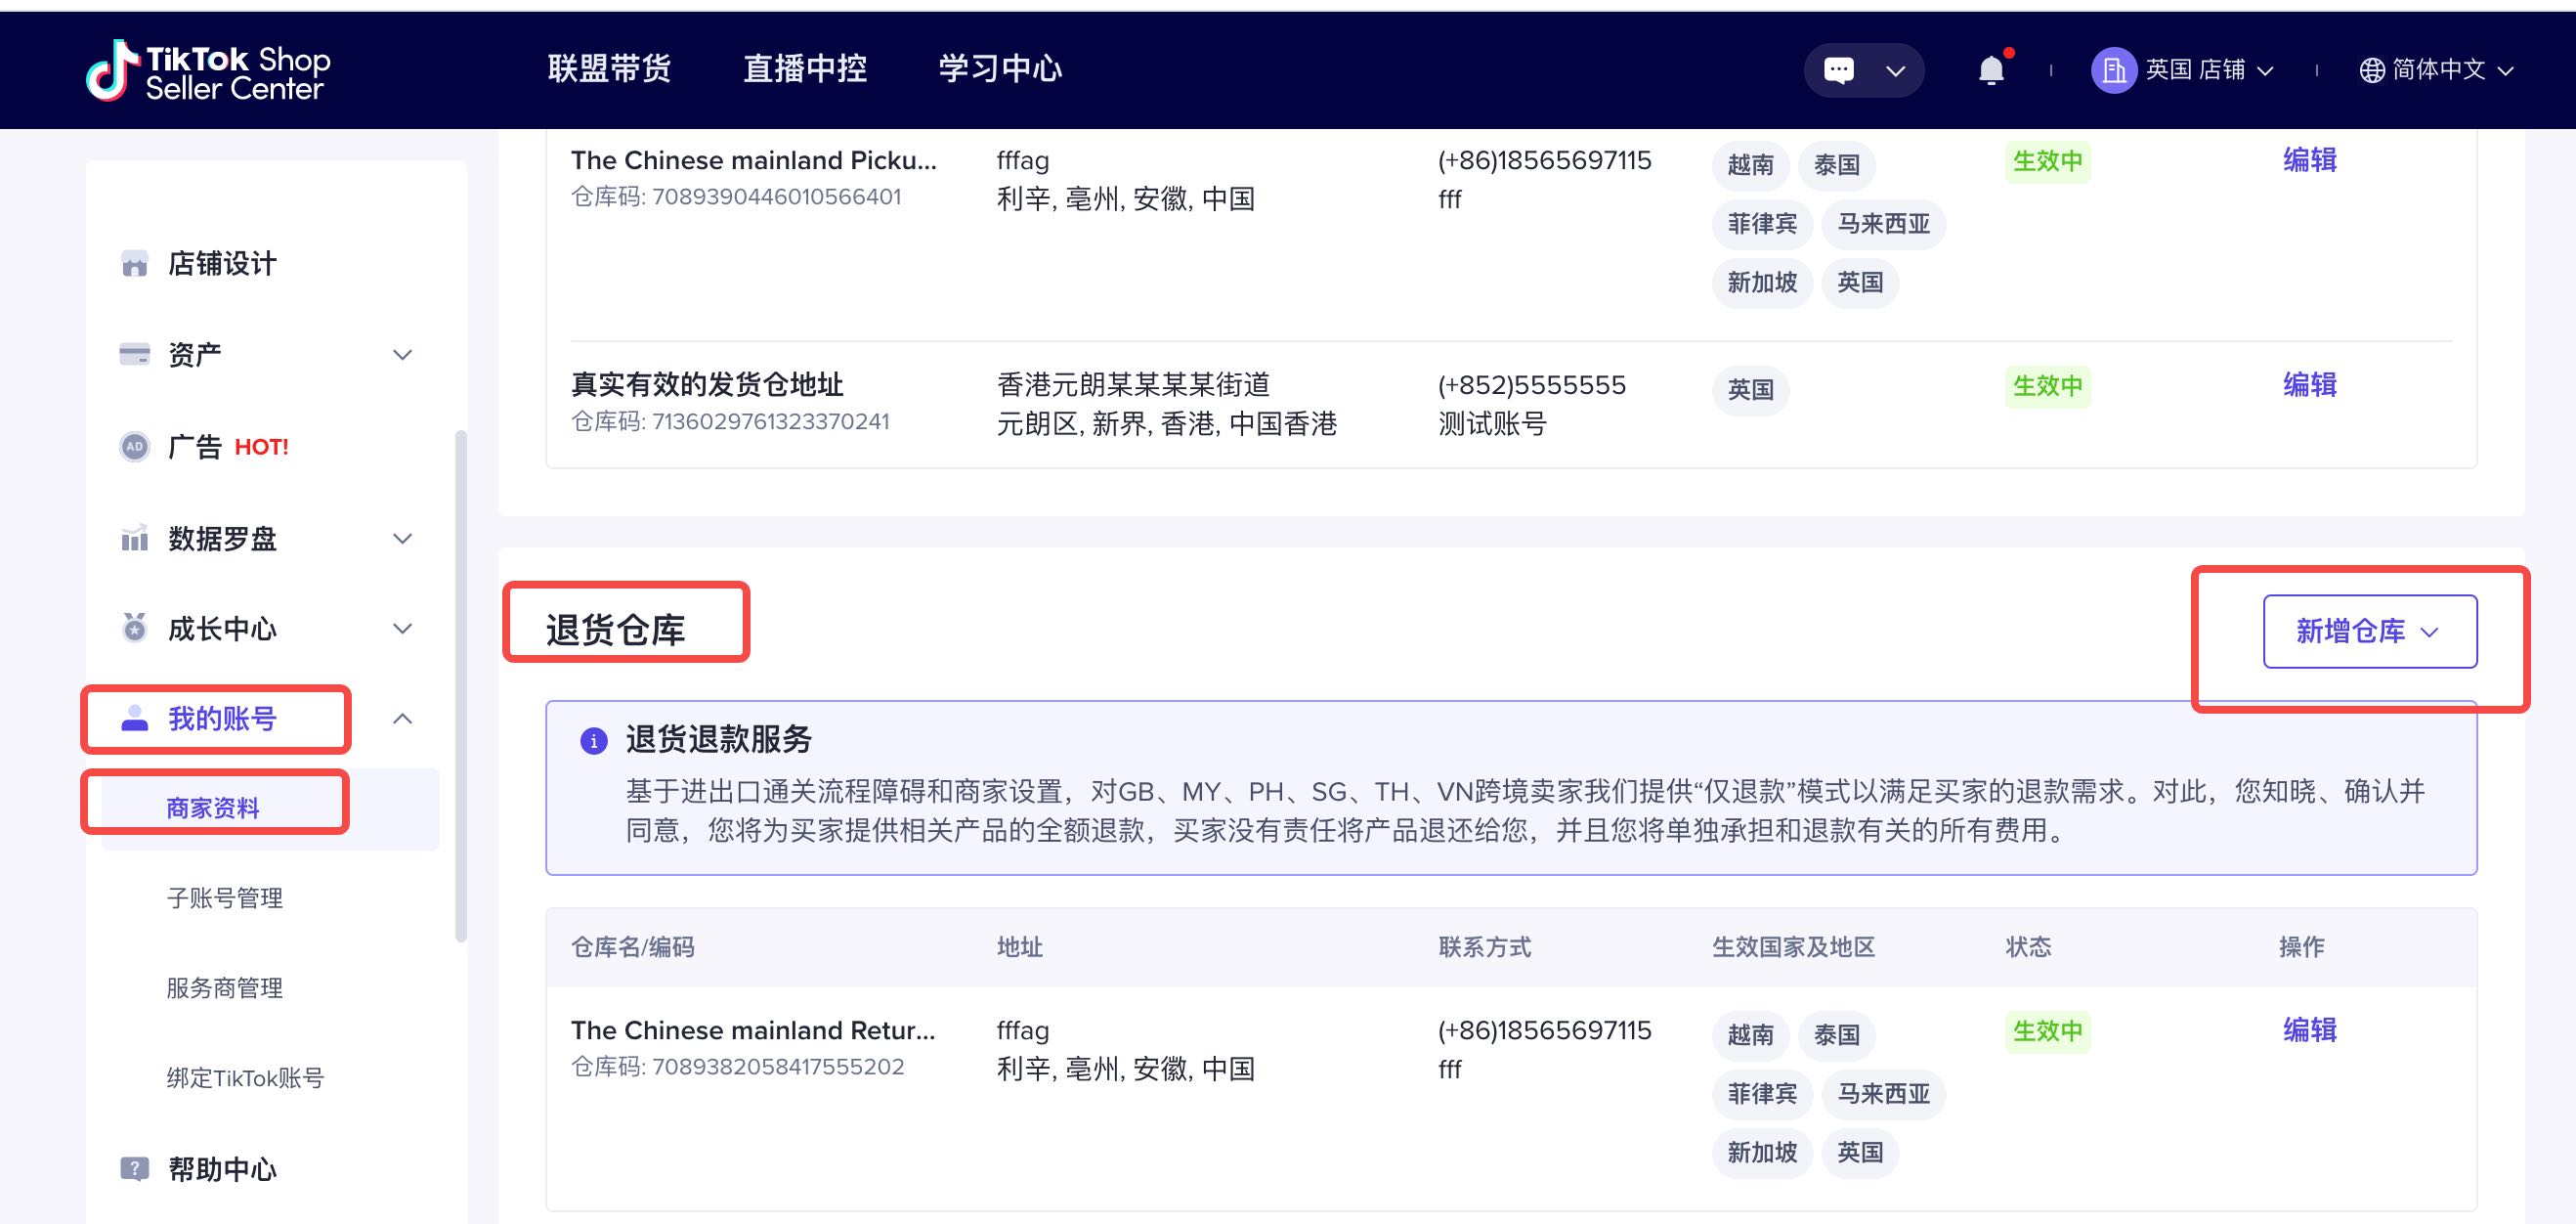Click the 英国 tag in 真实有效的发货仓地址 row
The image size is (2576, 1224).
click(x=1750, y=389)
